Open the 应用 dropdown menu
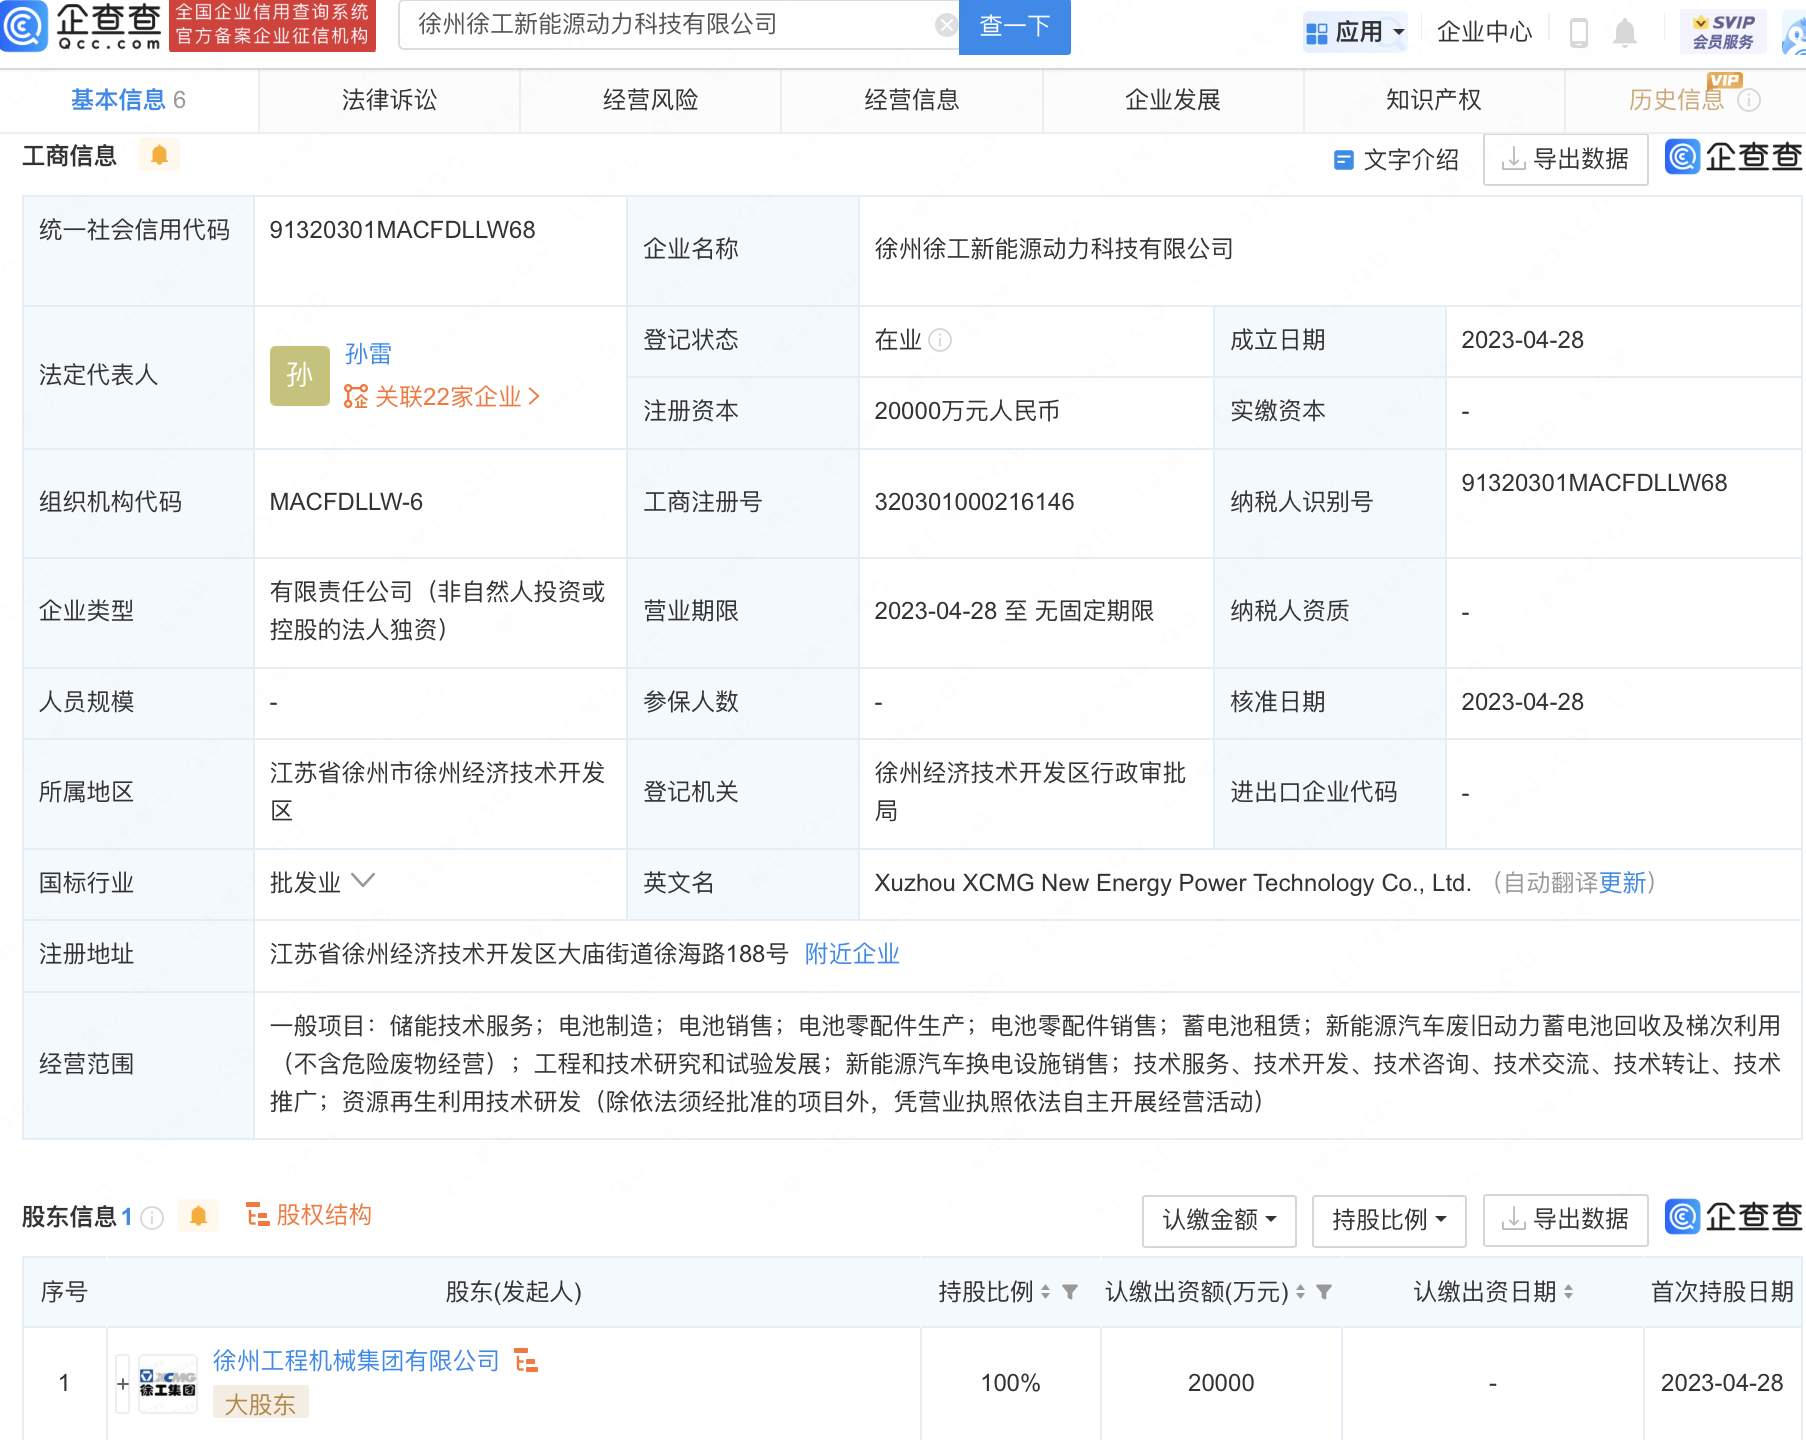Viewport: 1806px width, 1440px height. click(x=1355, y=32)
